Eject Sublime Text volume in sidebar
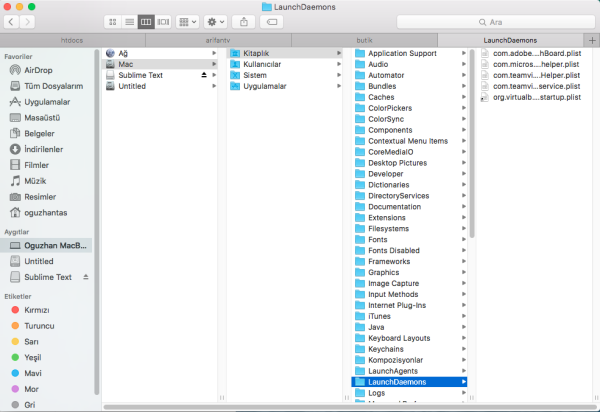The image size is (600, 412). pos(86,277)
